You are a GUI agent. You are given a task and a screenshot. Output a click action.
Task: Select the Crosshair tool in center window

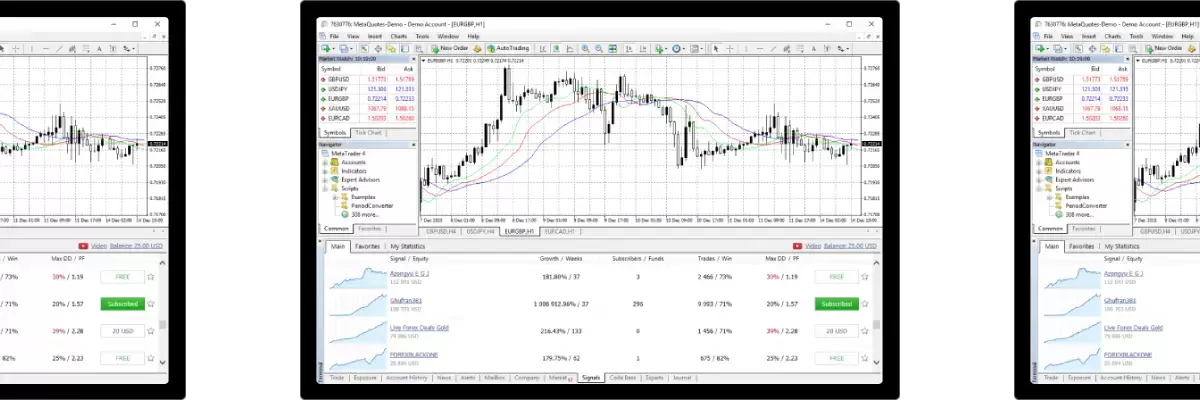click(730, 48)
